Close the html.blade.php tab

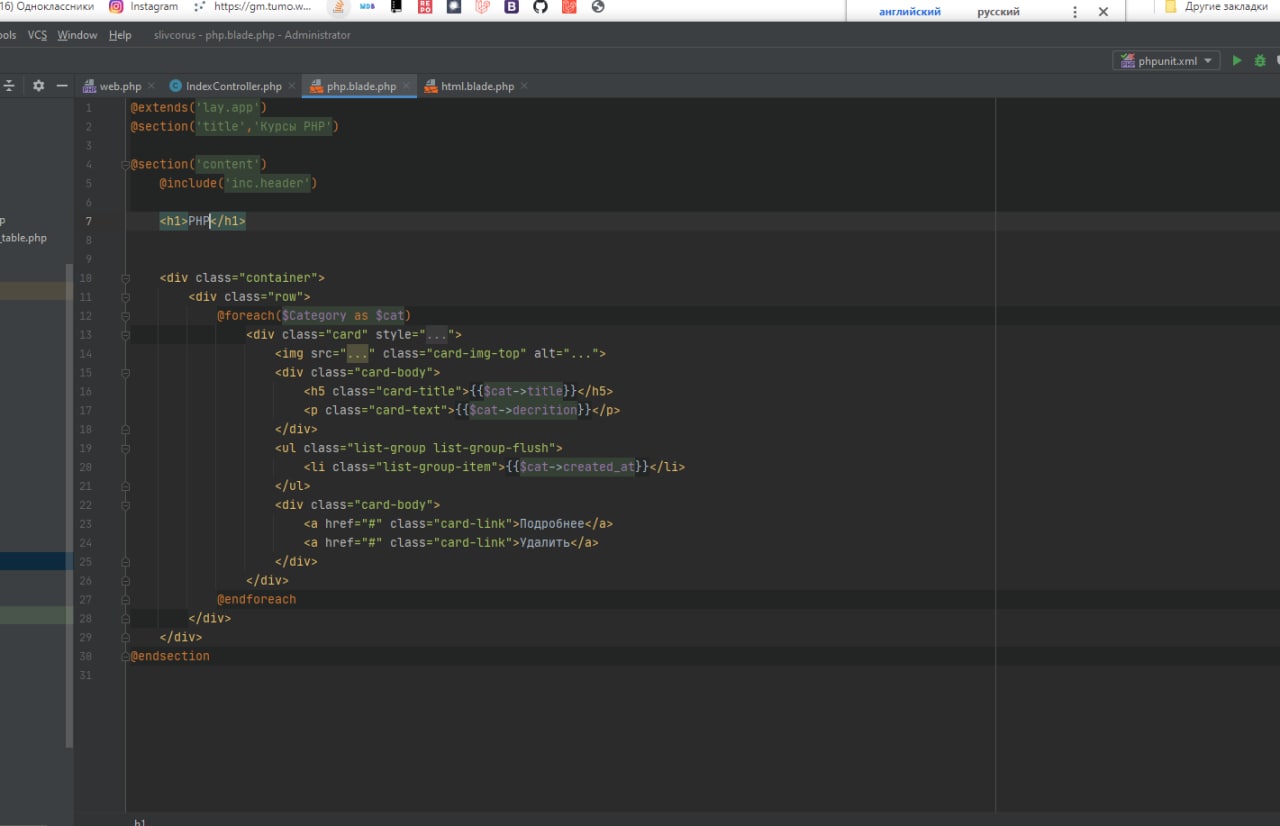pyautogui.click(x=525, y=87)
